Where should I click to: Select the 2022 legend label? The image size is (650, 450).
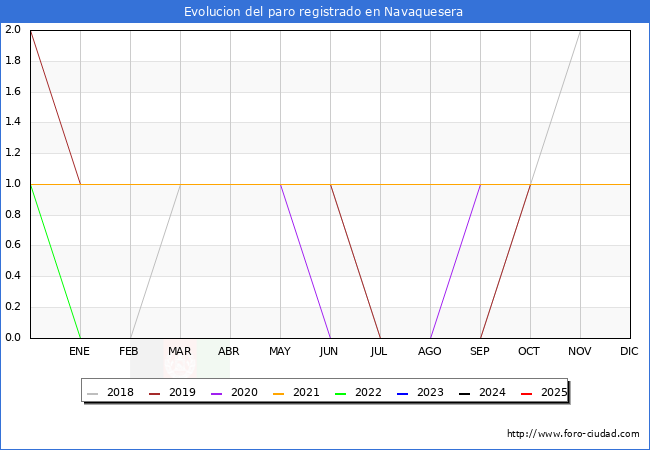[368, 392]
